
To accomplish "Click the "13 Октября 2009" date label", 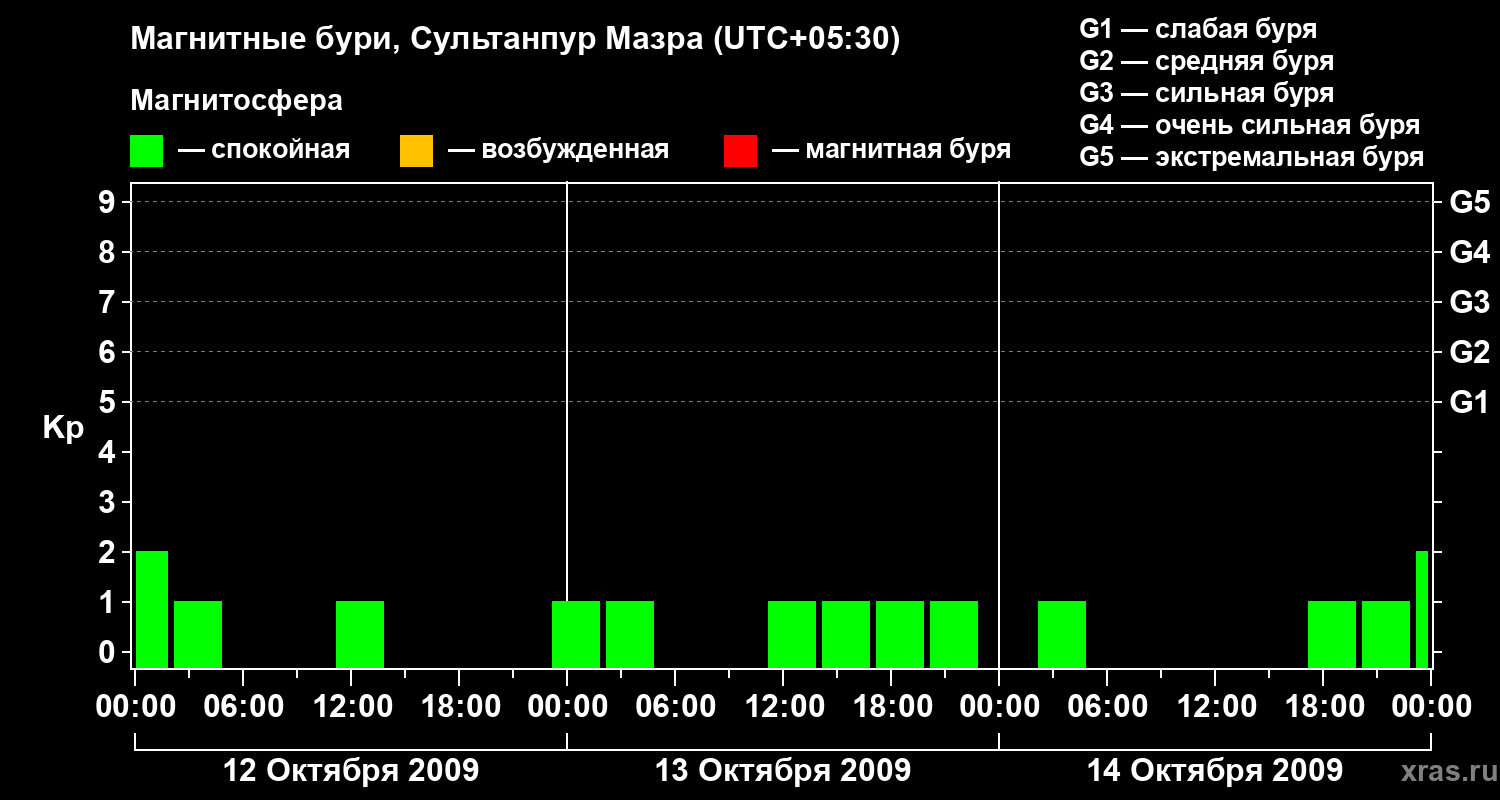I will (x=783, y=771).
